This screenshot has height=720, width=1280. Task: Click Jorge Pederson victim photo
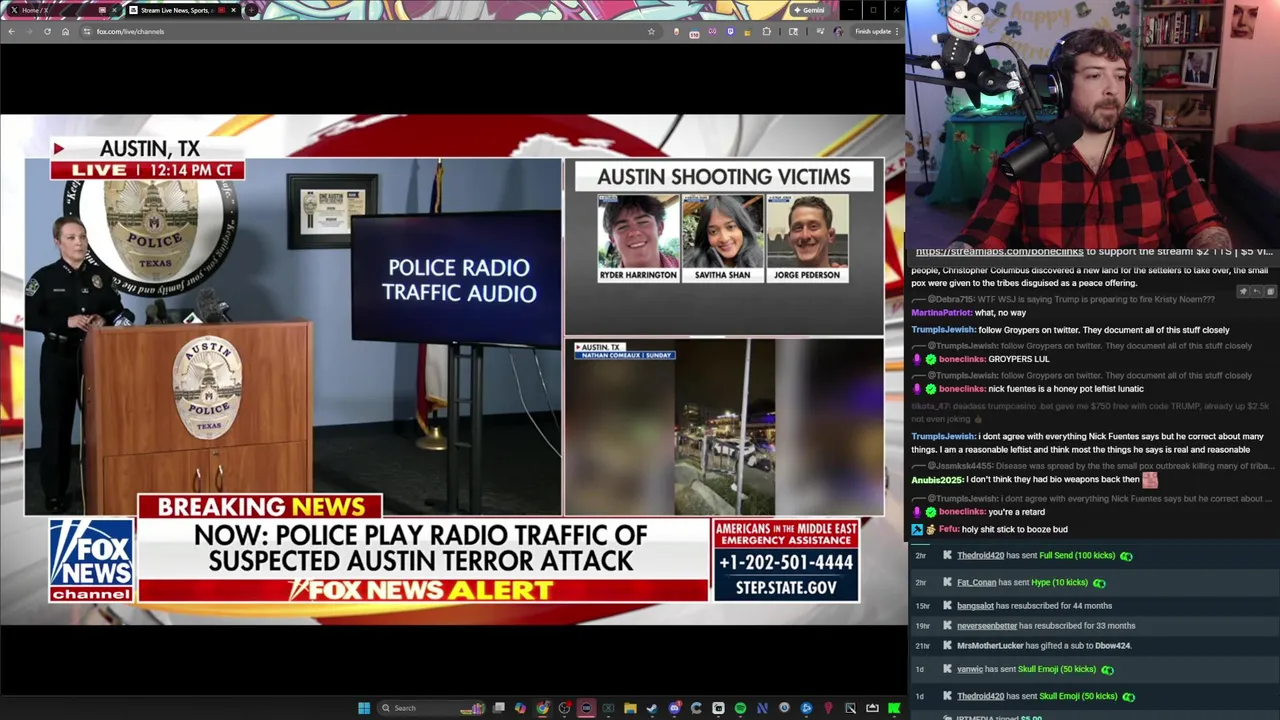(807, 230)
